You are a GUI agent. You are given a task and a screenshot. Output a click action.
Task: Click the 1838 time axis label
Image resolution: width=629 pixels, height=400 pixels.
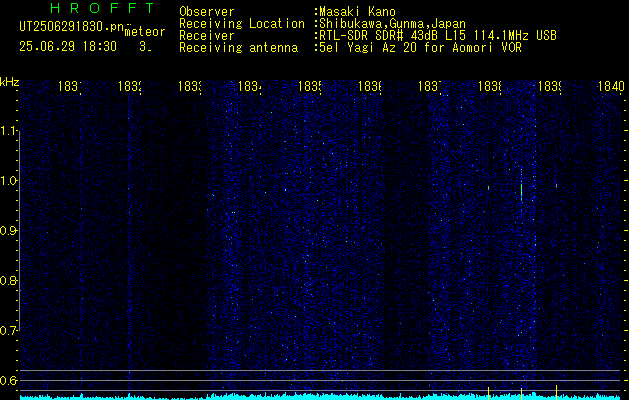click(x=490, y=86)
